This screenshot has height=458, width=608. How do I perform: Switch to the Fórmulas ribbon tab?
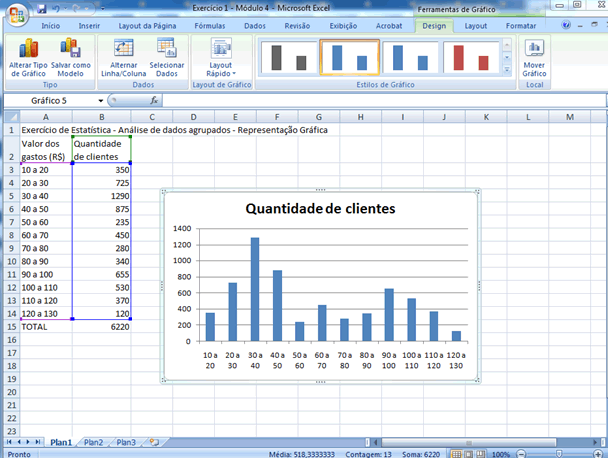point(209,24)
